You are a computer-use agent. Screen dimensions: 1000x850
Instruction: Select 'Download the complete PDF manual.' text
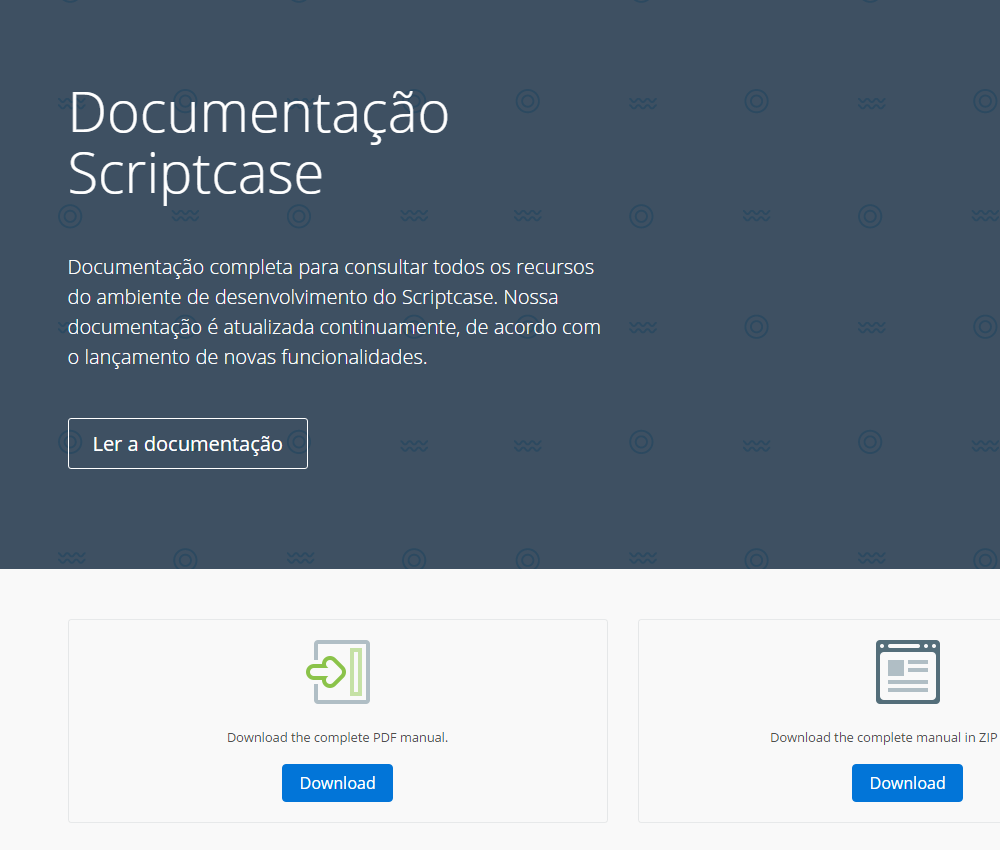[337, 737]
